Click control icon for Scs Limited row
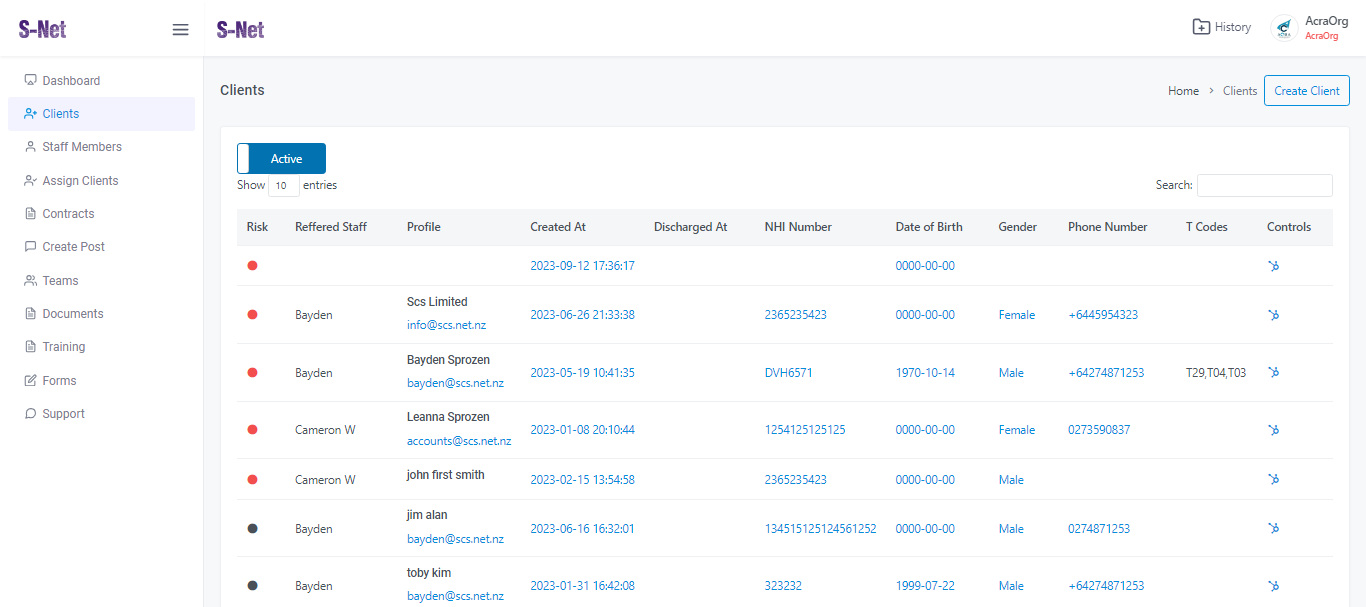Image resolution: width=1366 pixels, height=607 pixels. coord(1274,315)
